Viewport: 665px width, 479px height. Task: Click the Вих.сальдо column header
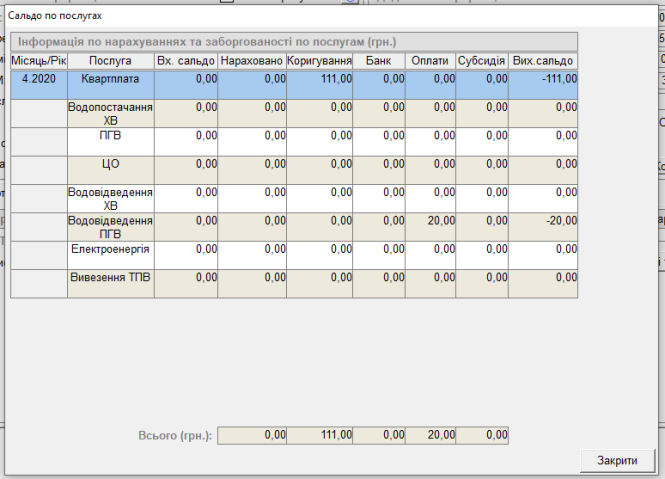coord(543,62)
